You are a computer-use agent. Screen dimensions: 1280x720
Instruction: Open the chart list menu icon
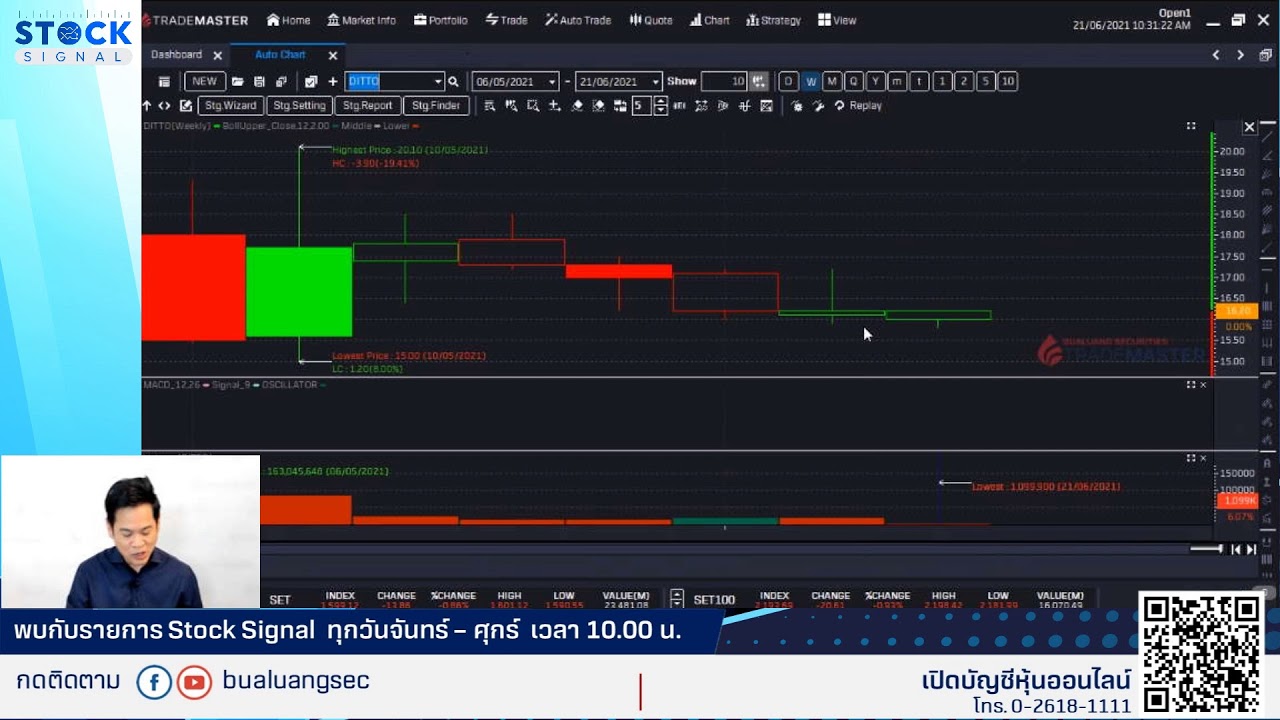pyautogui.click(x=164, y=82)
